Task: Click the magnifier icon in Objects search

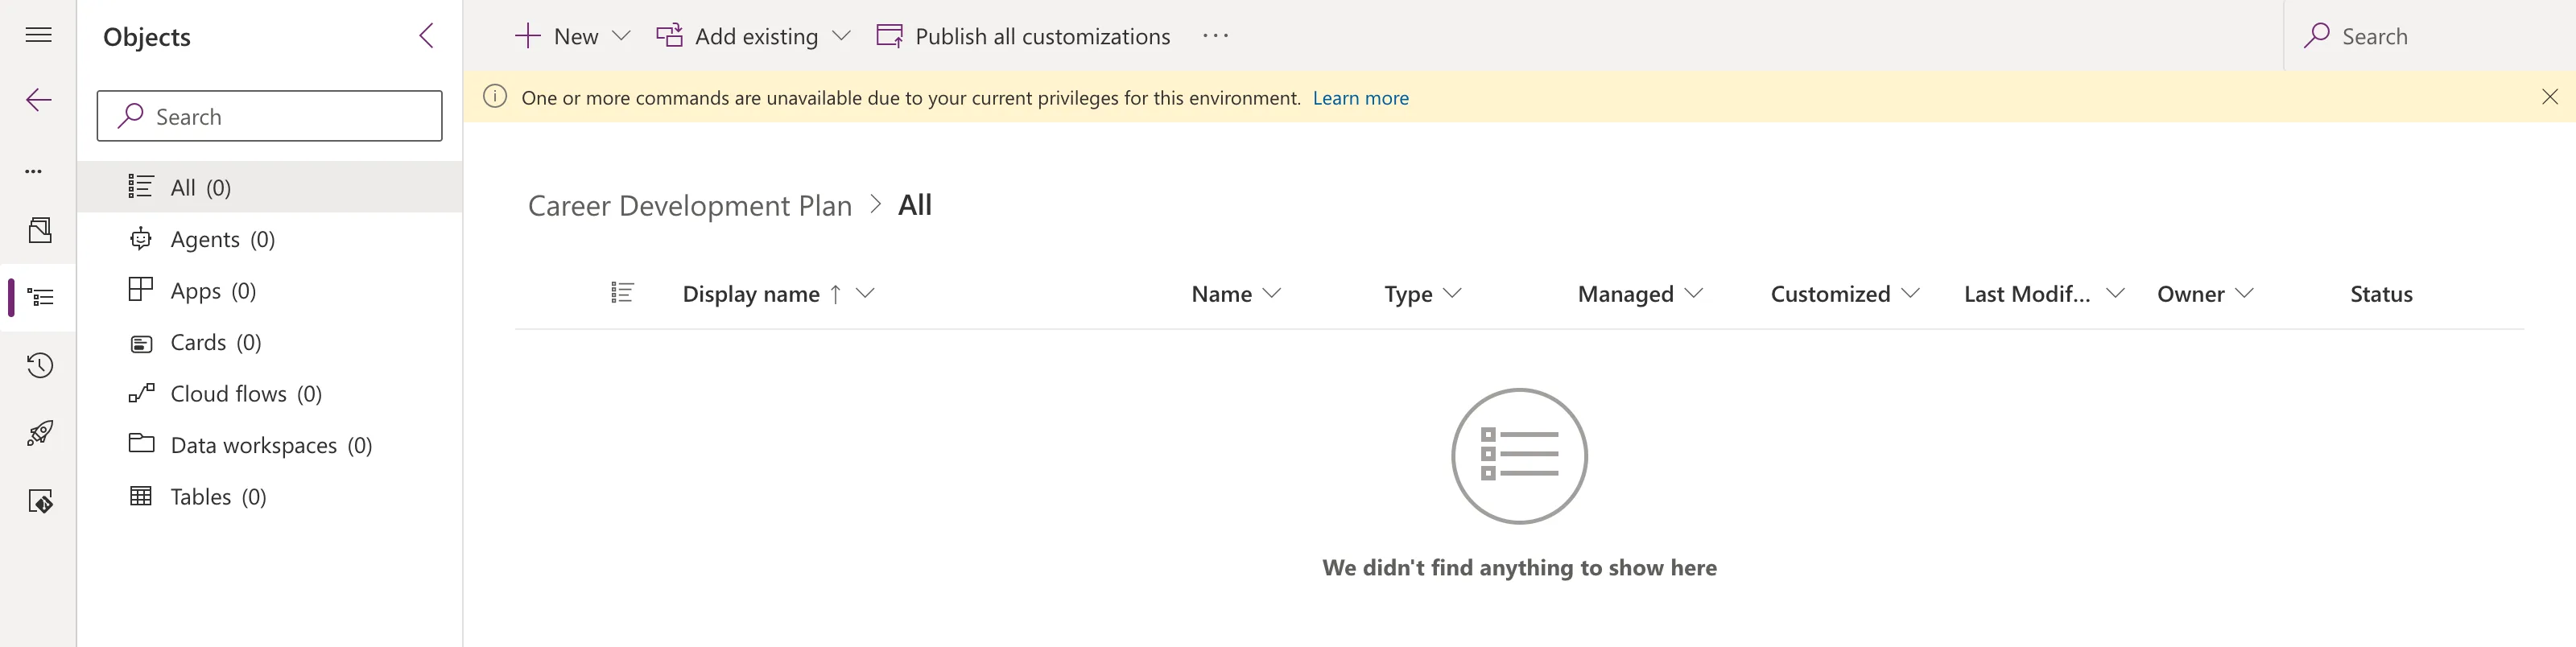Action: pyautogui.click(x=130, y=116)
